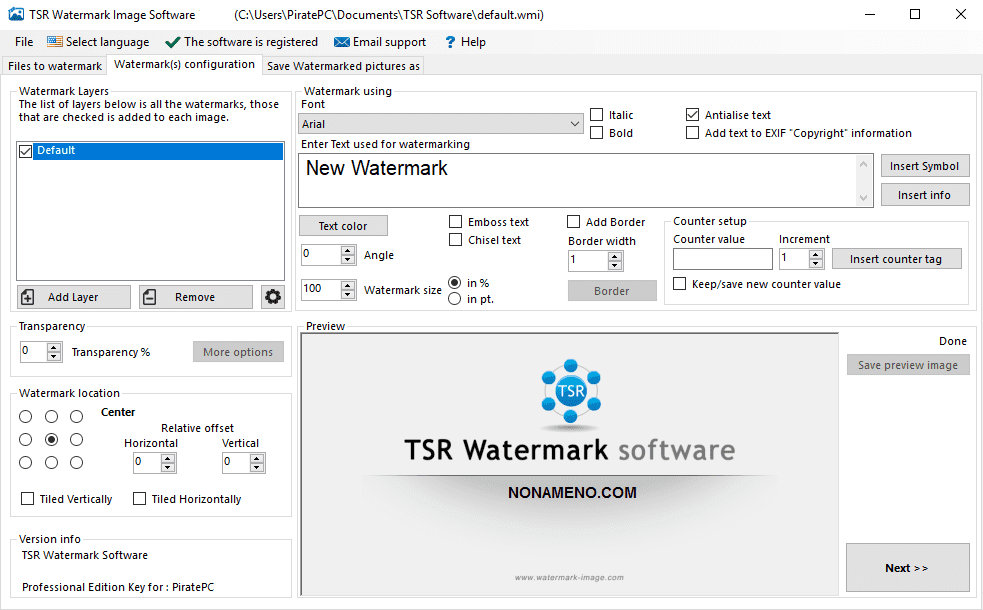Click the layer settings gear icon
Image resolution: width=983 pixels, height=610 pixels.
tap(272, 297)
